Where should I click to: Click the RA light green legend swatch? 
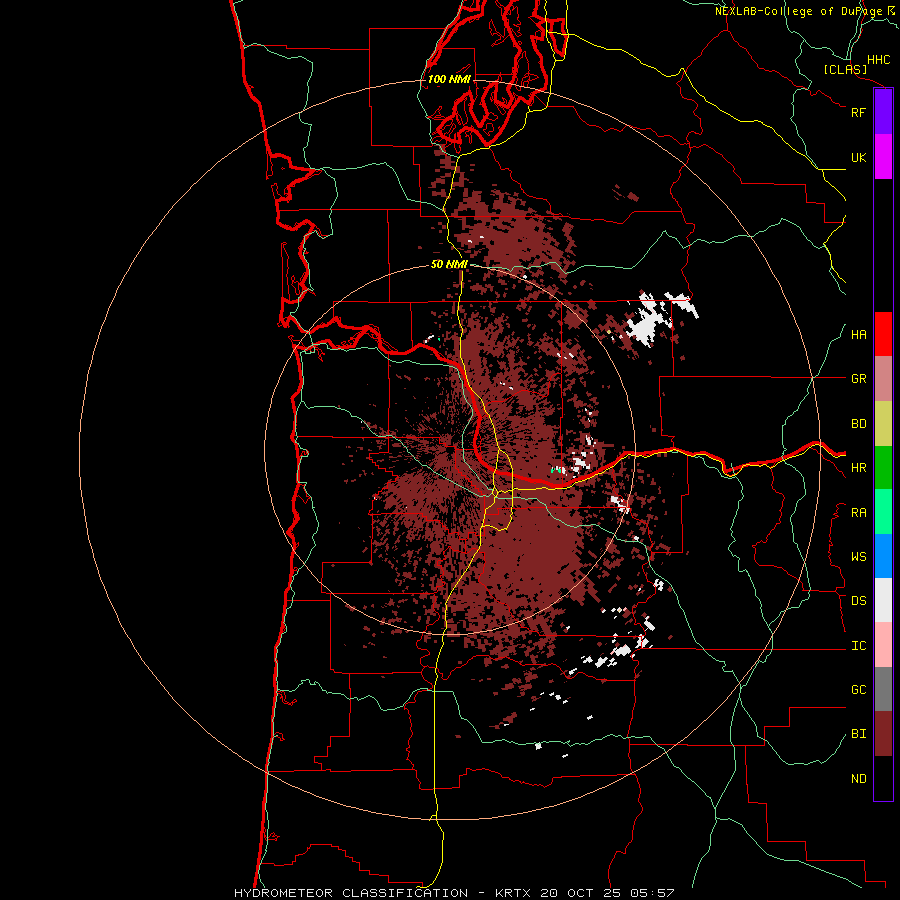[x=883, y=512]
